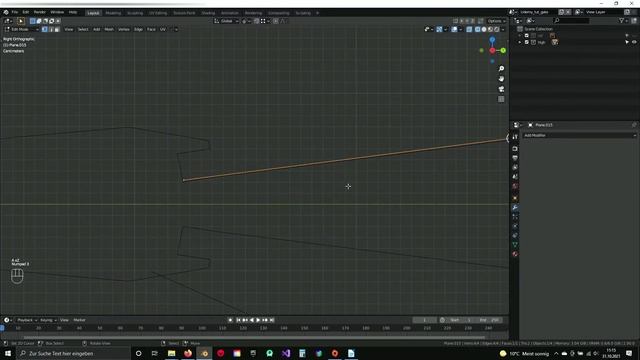Click the outliner filter funnel icon
The height and width of the screenshot is (360, 640).
tap(622, 20)
